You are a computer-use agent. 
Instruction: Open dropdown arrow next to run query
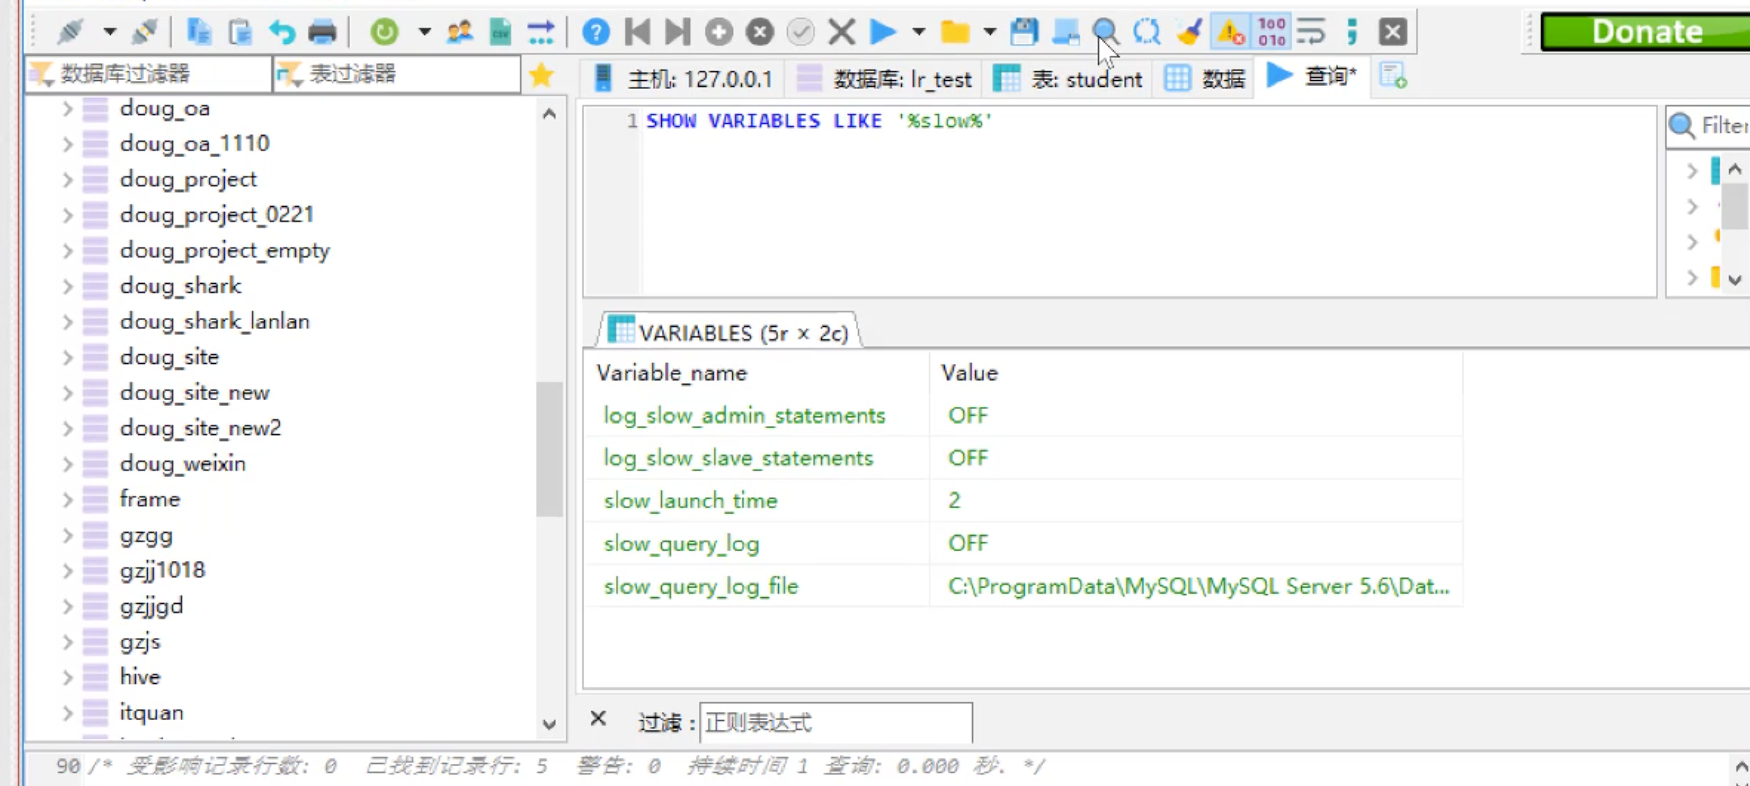tap(918, 32)
